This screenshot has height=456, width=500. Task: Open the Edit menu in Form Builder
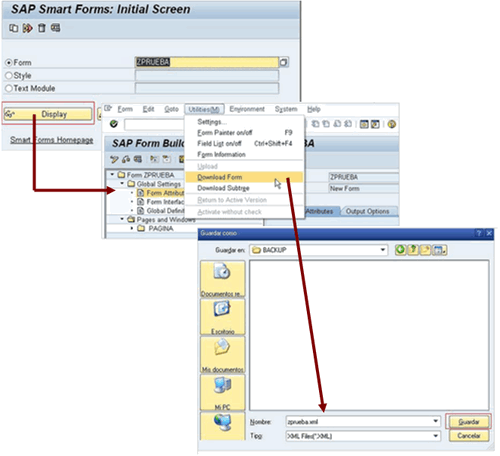(x=148, y=109)
